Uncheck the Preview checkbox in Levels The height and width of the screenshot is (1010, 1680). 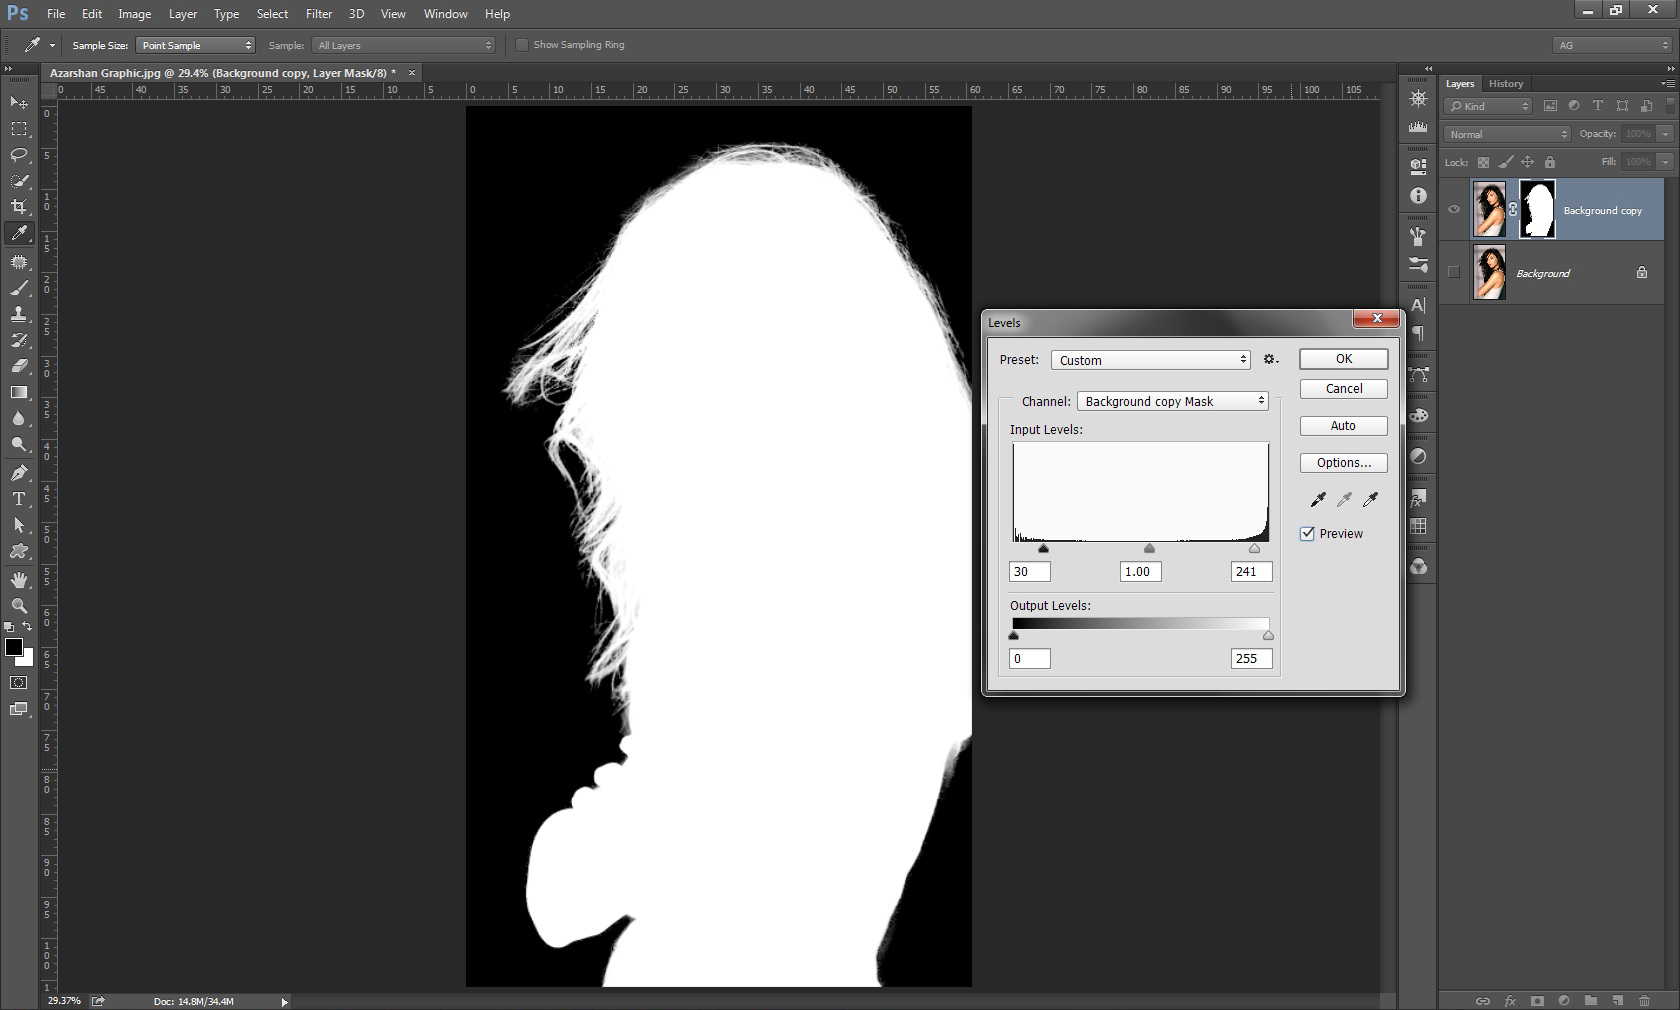click(x=1307, y=534)
